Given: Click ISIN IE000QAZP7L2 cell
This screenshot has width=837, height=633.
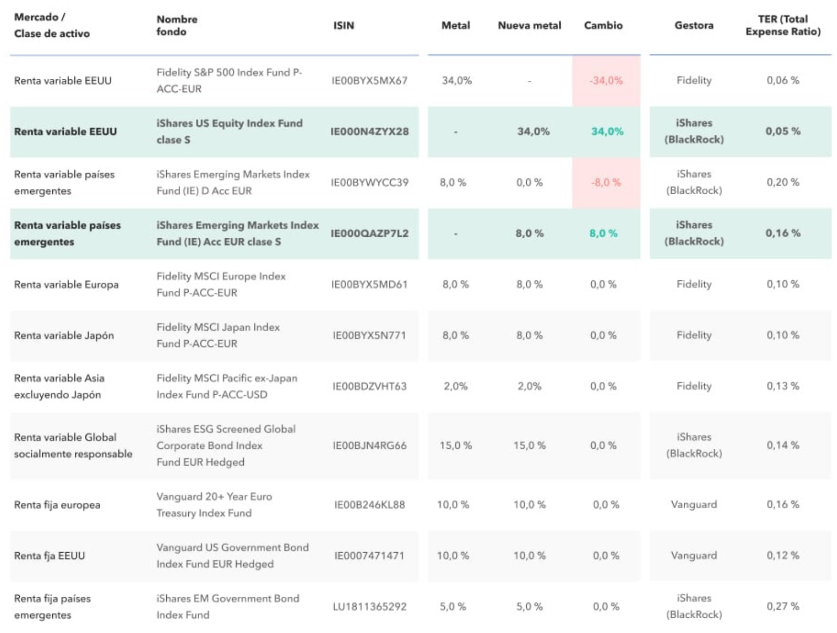Looking at the screenshot, I should point(369,234).
